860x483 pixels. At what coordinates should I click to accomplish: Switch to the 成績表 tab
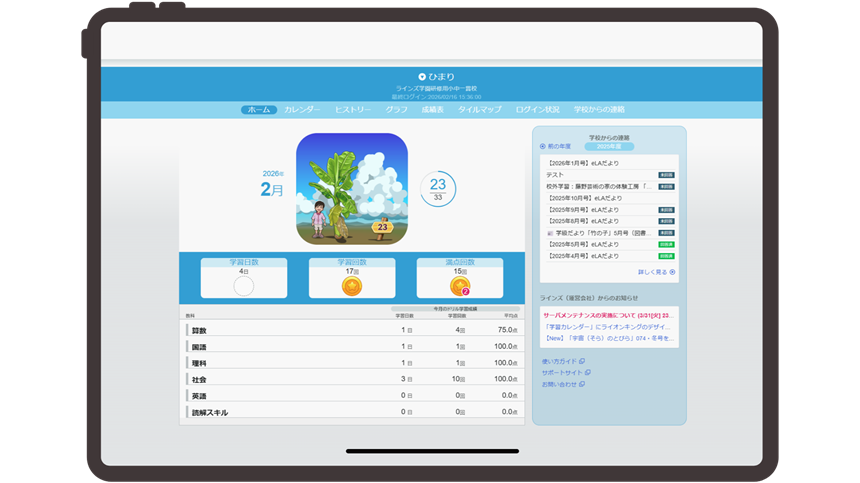[433, 109]
